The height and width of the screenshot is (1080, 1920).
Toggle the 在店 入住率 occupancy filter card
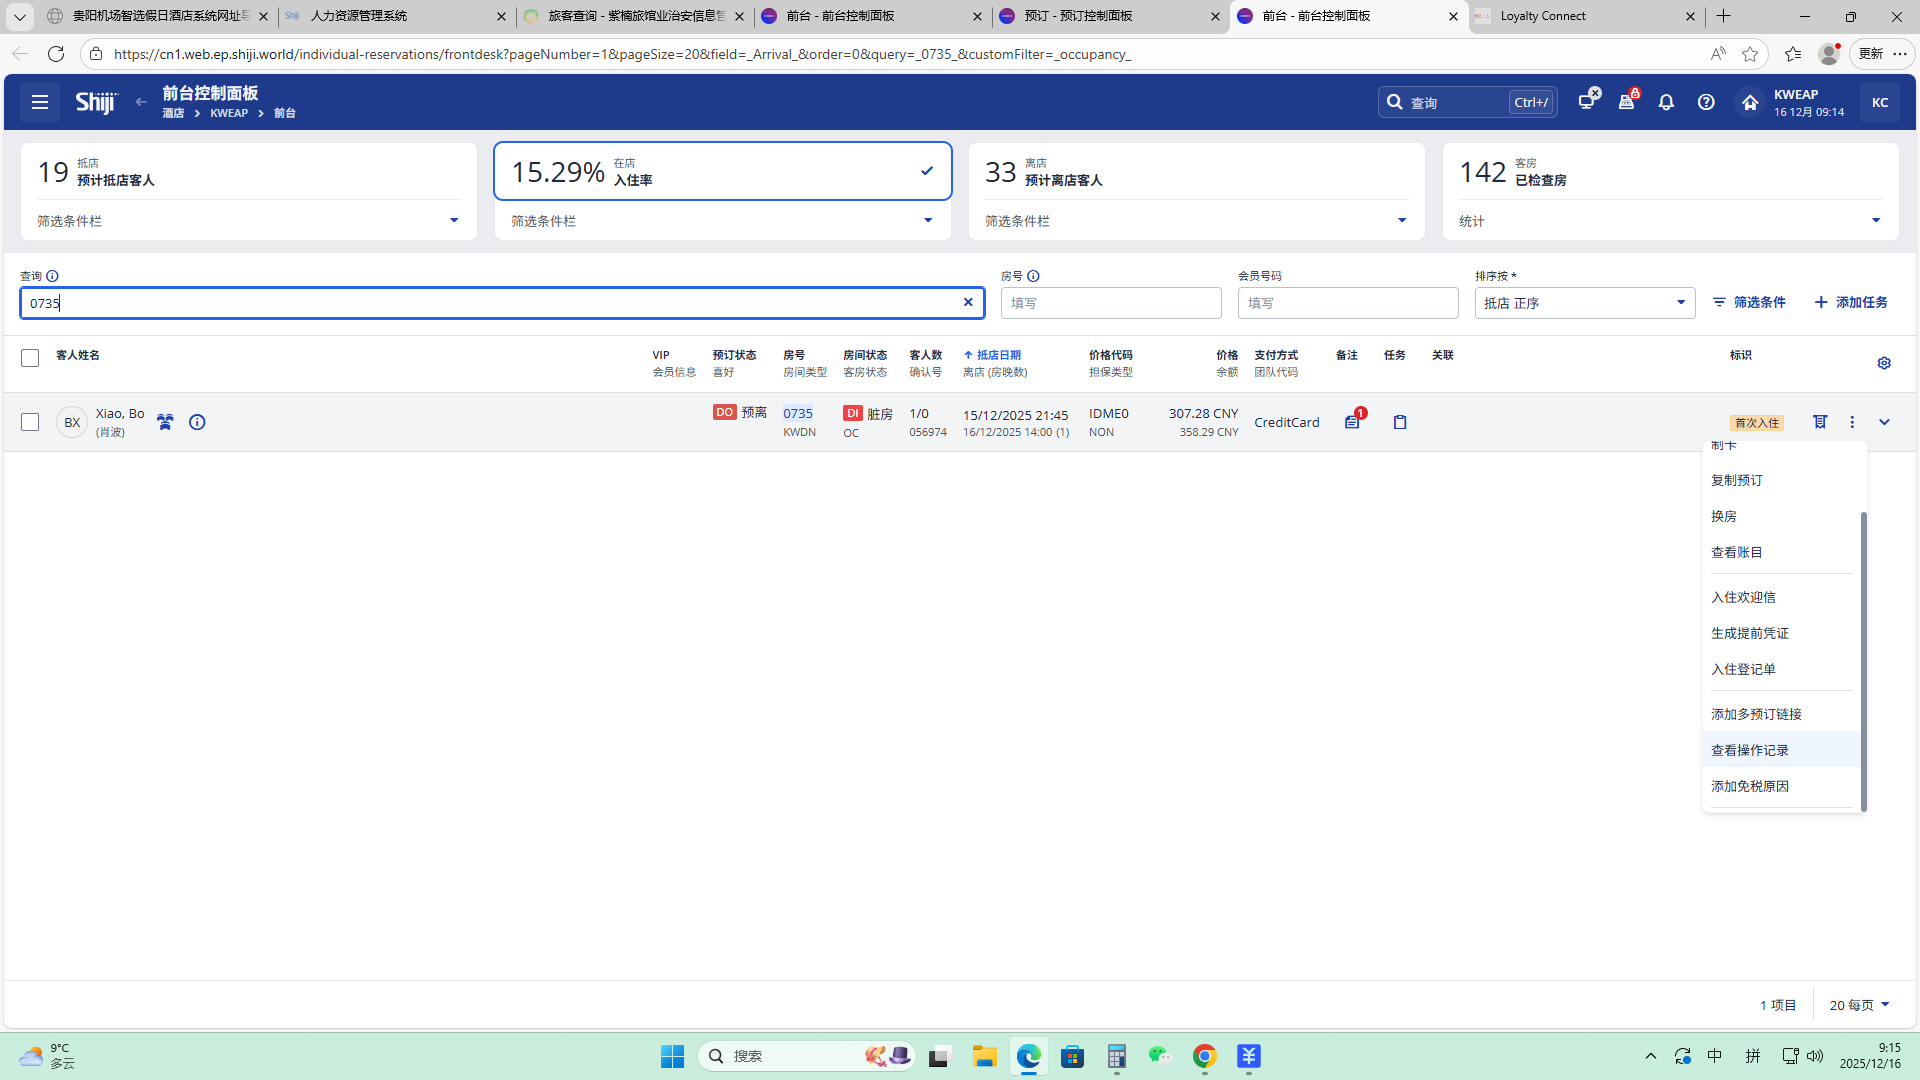(x=722, y=171)
